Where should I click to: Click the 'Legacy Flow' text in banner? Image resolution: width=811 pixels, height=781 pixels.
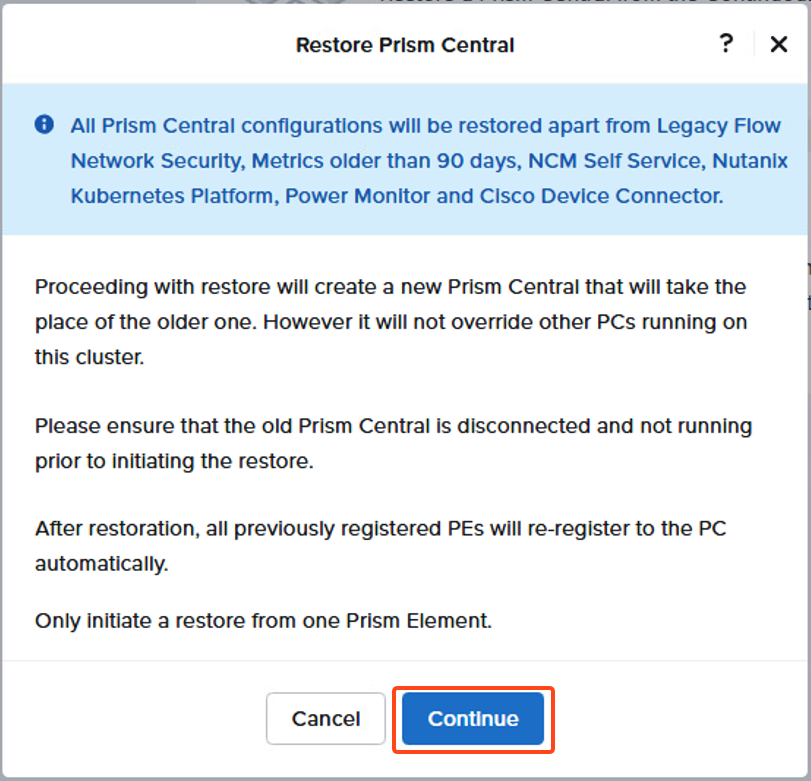[x=718, y=126]
